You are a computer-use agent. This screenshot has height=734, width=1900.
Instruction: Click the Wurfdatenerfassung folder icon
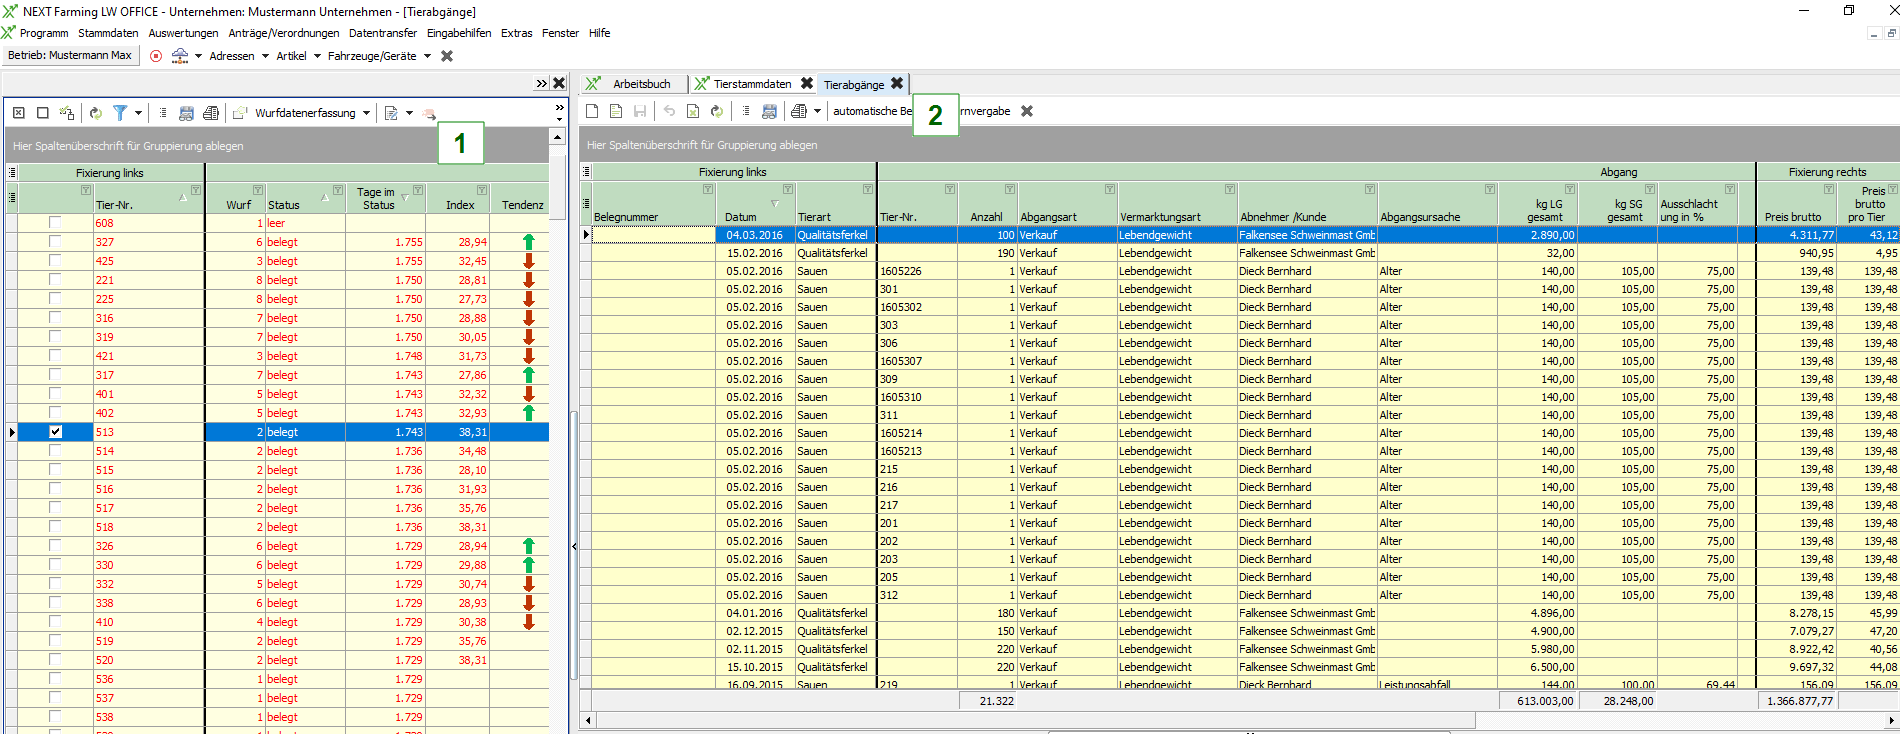click(240, 113)
